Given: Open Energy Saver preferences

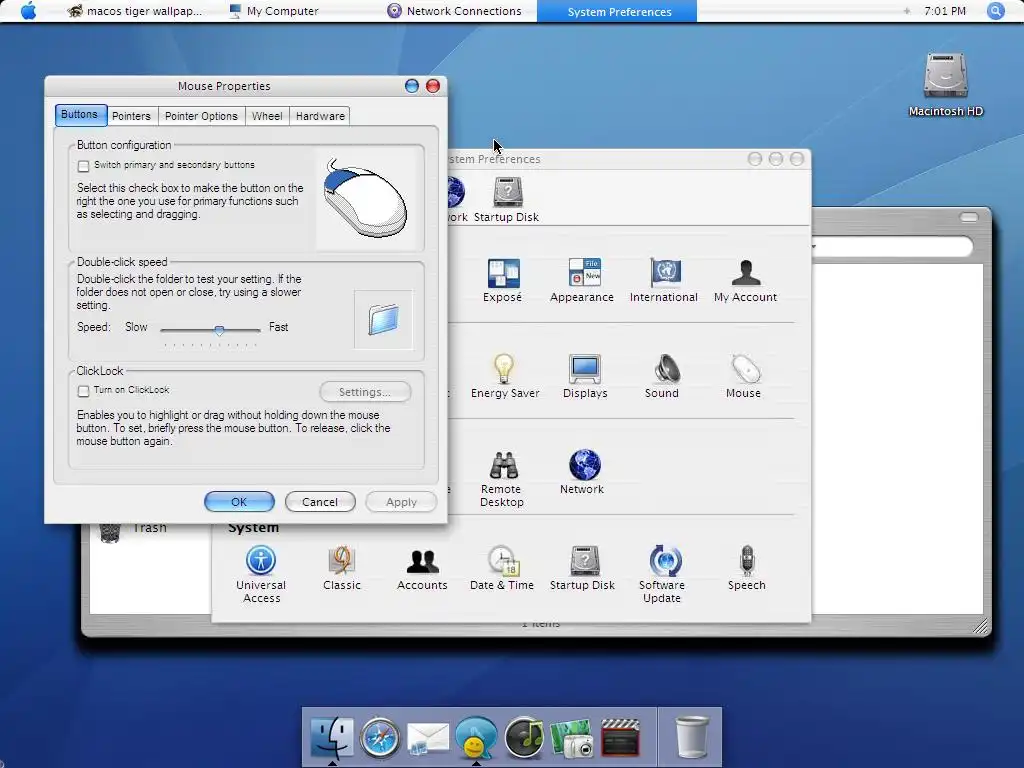Looking at the screenshot, I should tap(505, 376).
